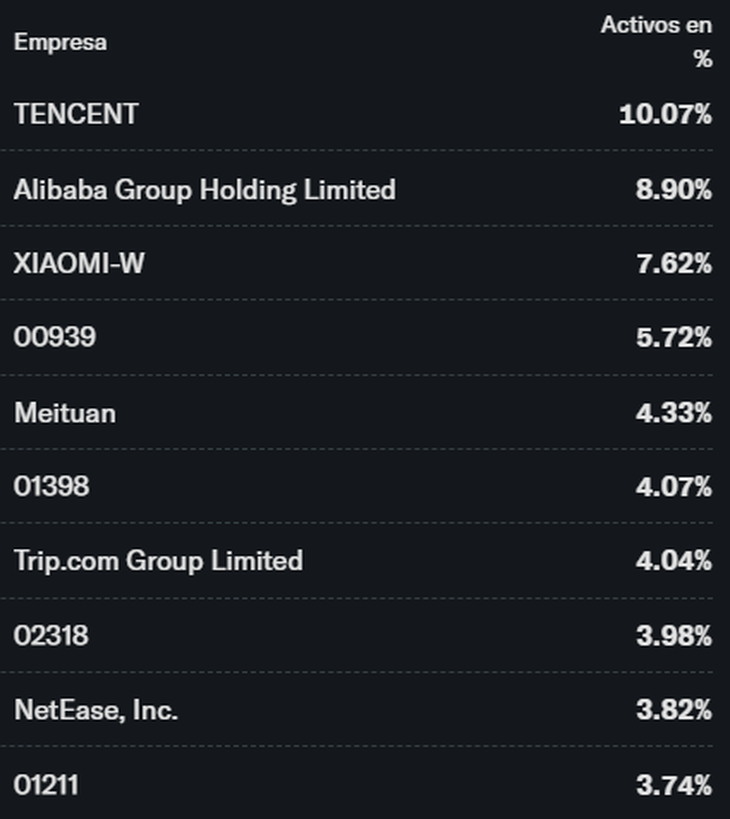Select the TENCENT company name
The width and height of the screenshot is (730, 819).
[76, 114]
